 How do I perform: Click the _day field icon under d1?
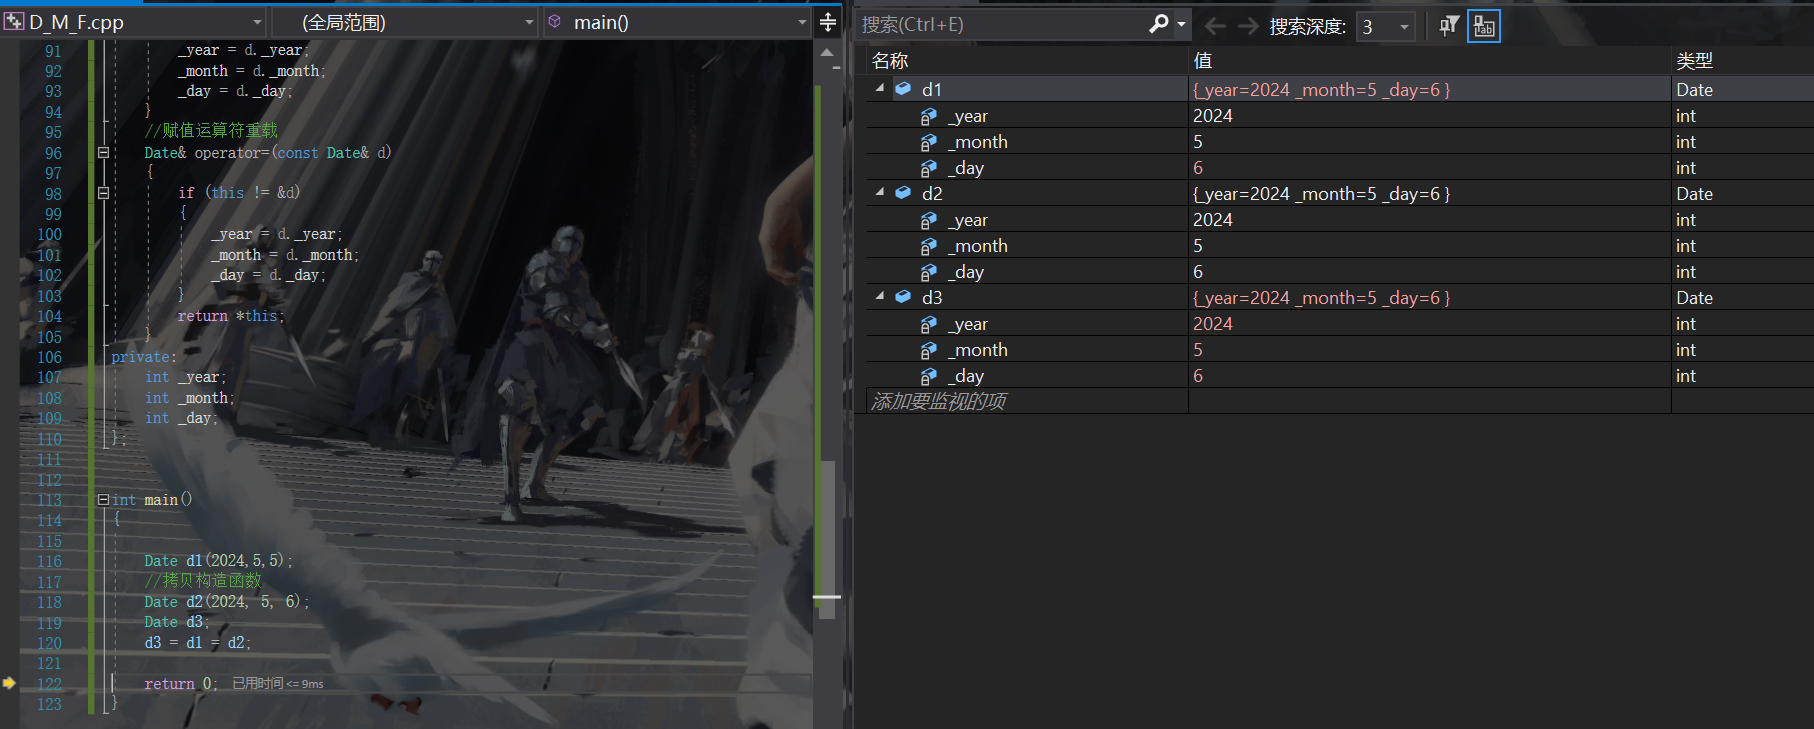coord(929,168)
